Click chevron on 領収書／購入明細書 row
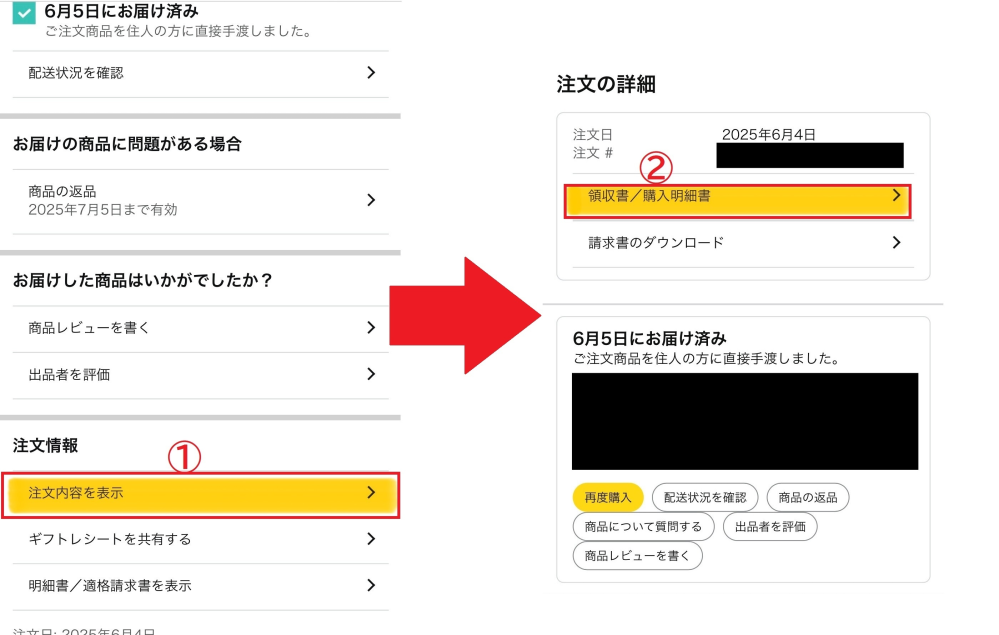 tap(896, 196)
